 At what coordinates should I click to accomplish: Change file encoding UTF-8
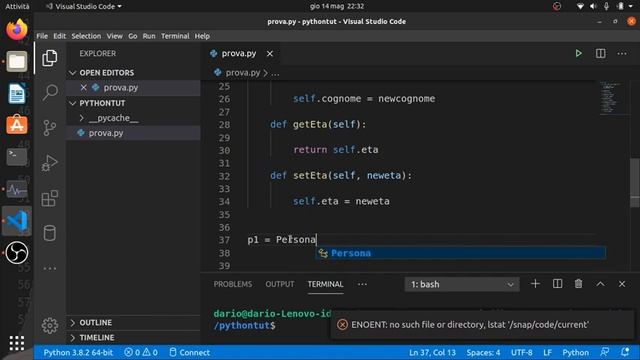pos(522,352)
